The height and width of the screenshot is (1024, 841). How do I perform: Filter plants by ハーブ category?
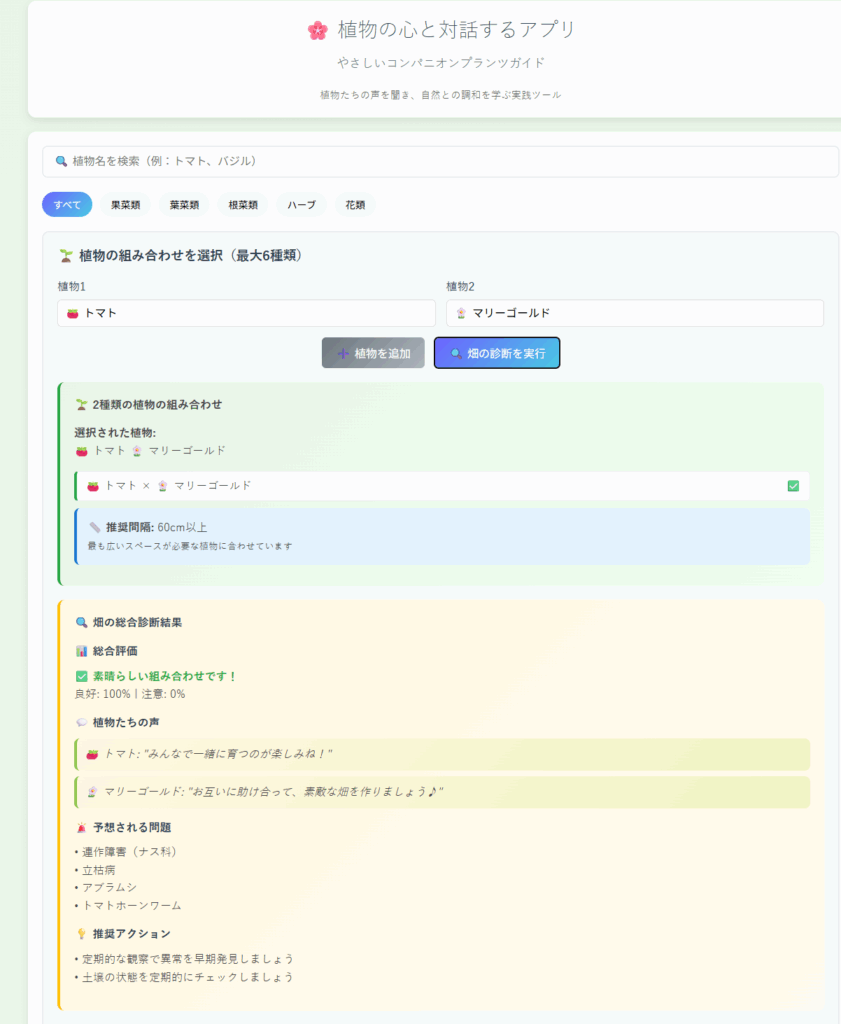tap(301, 205)
